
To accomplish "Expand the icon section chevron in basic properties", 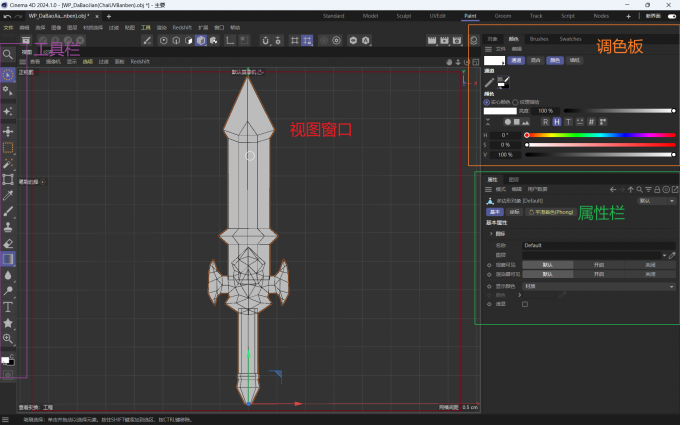I will 491,234.
